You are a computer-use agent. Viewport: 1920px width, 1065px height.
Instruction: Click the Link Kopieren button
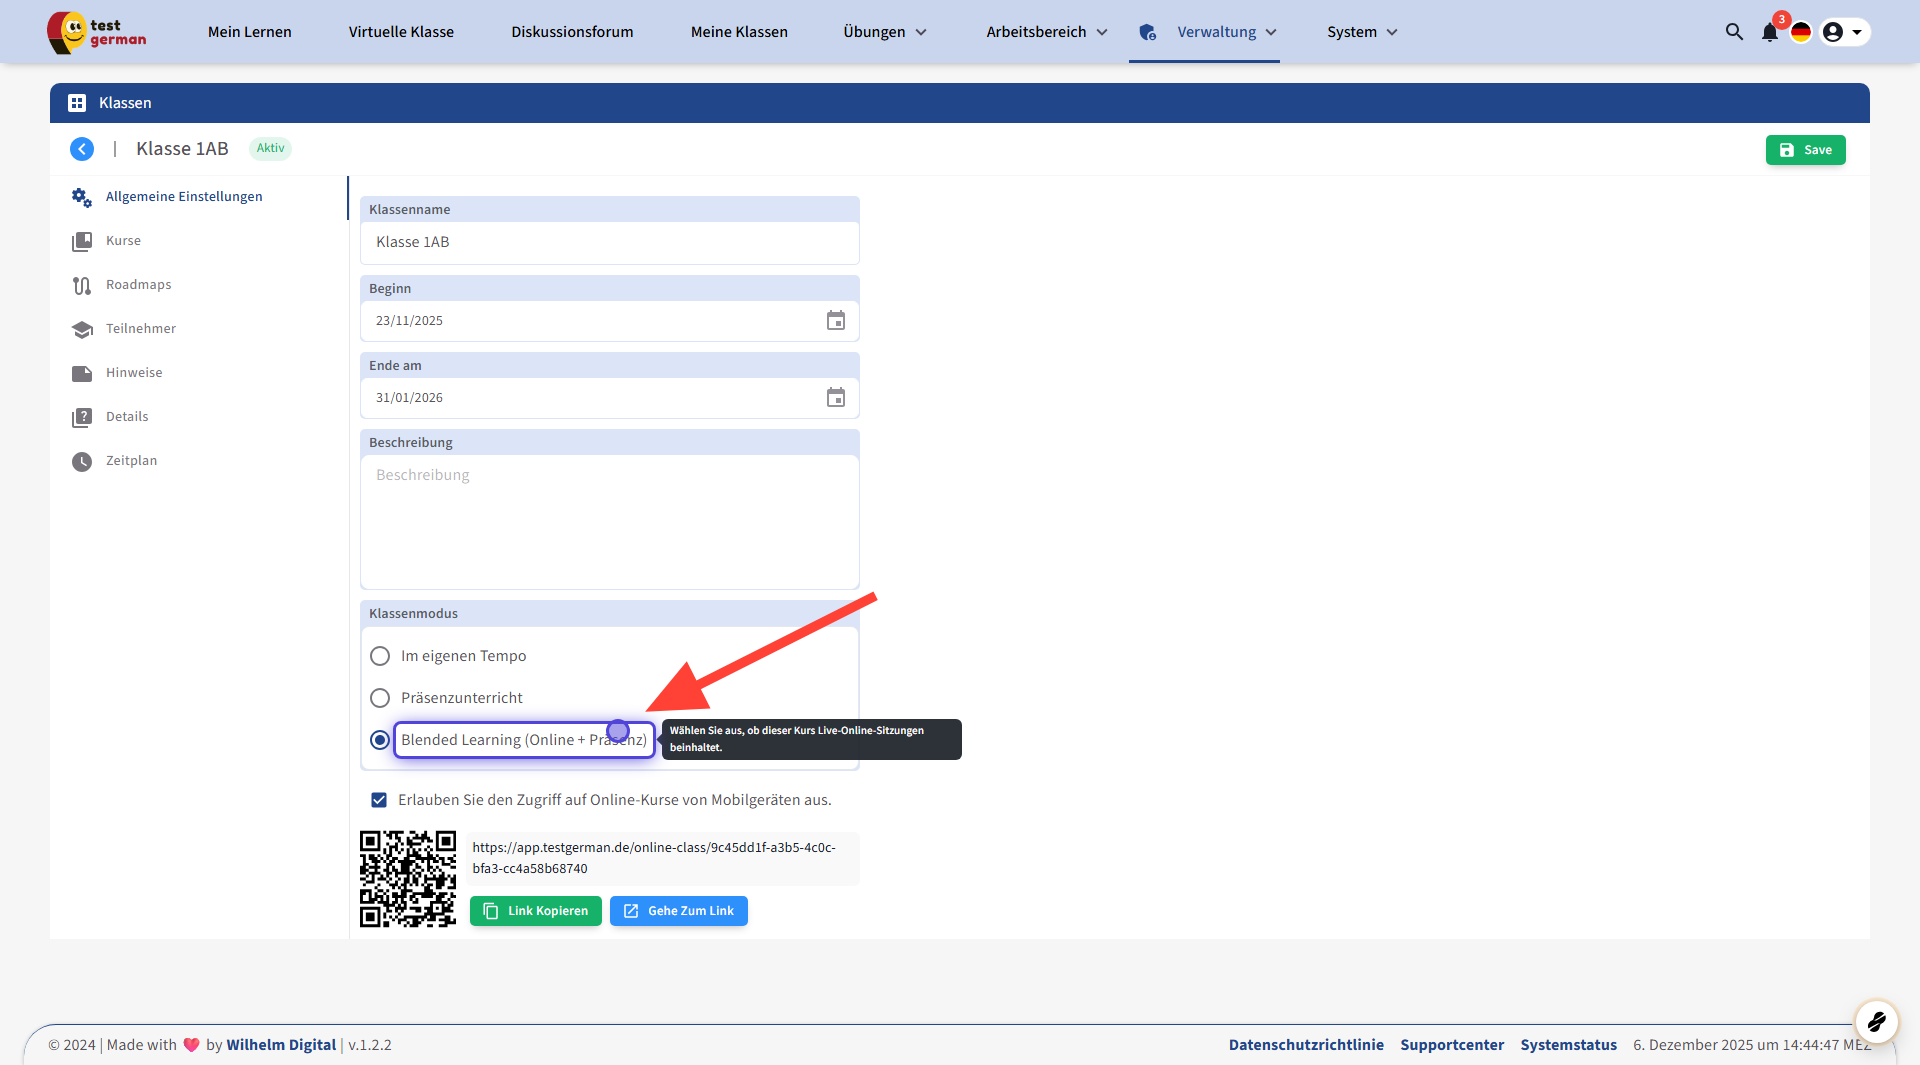tap(536, 911)
